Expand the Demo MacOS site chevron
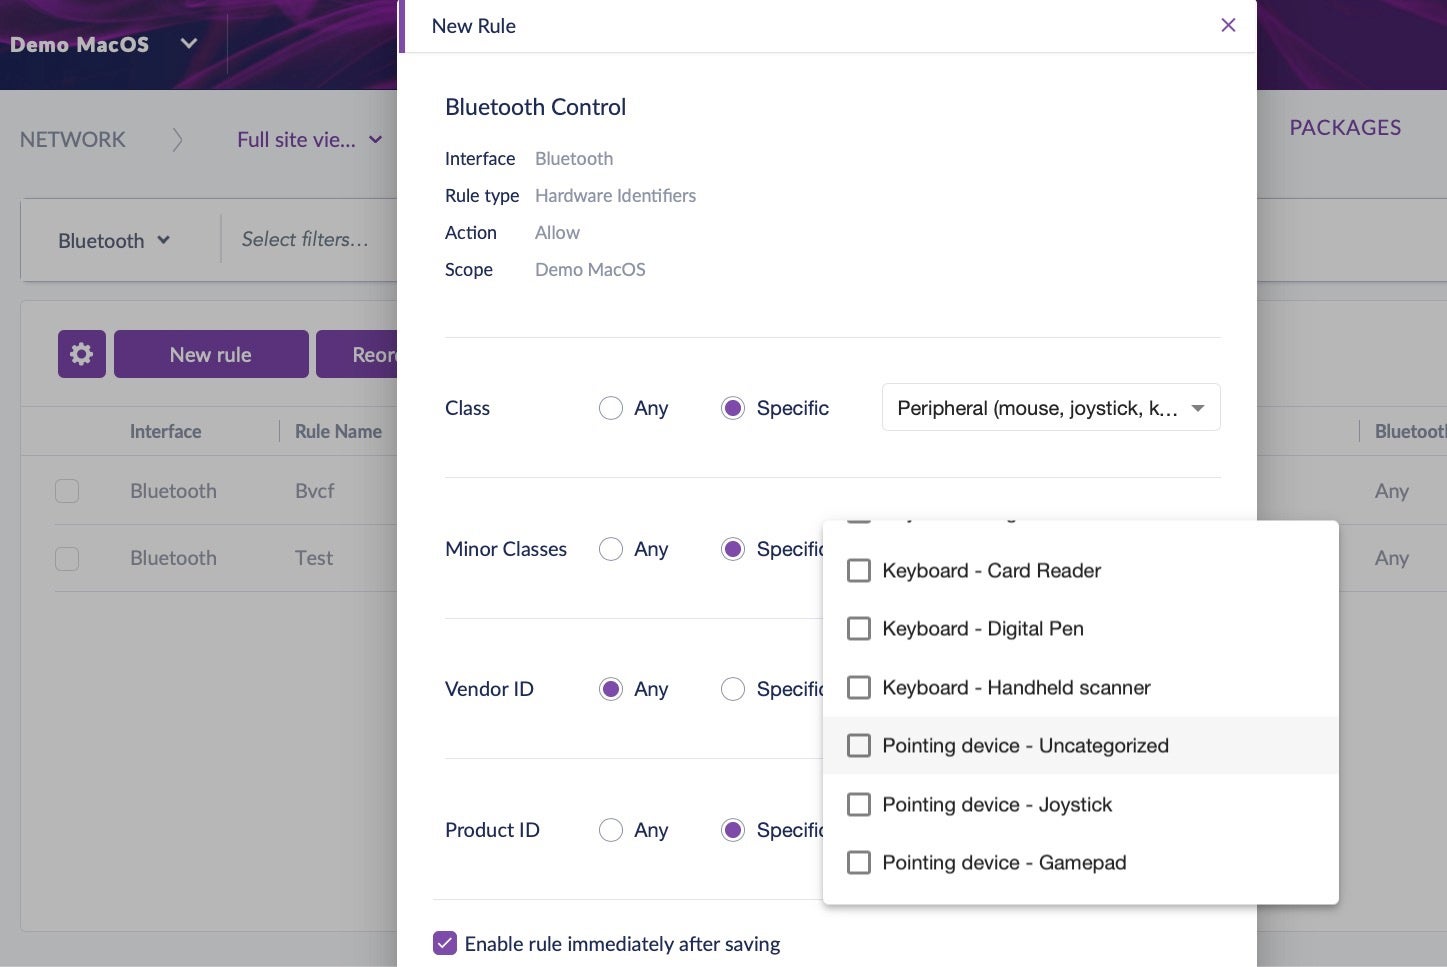The image size is (1447, 967). tap(188, 44)
